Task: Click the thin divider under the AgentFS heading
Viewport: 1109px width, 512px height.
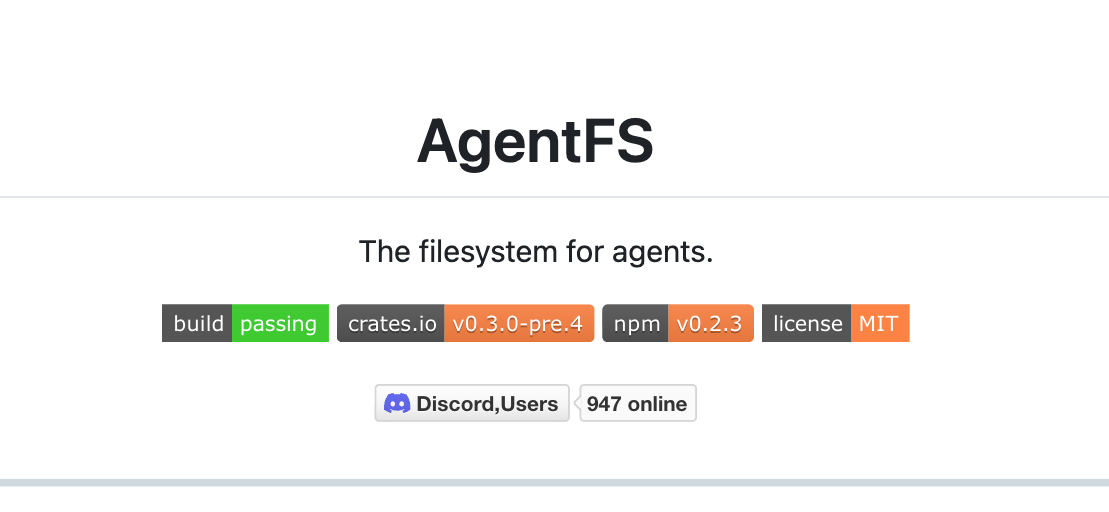Action: (554, 197)
